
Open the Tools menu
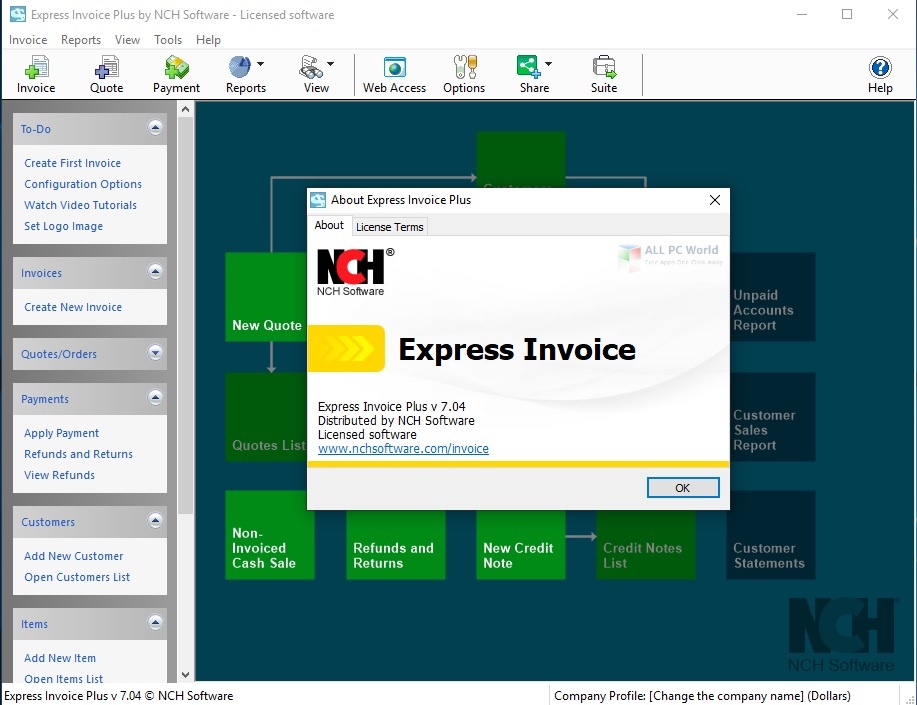coord(168,40)
